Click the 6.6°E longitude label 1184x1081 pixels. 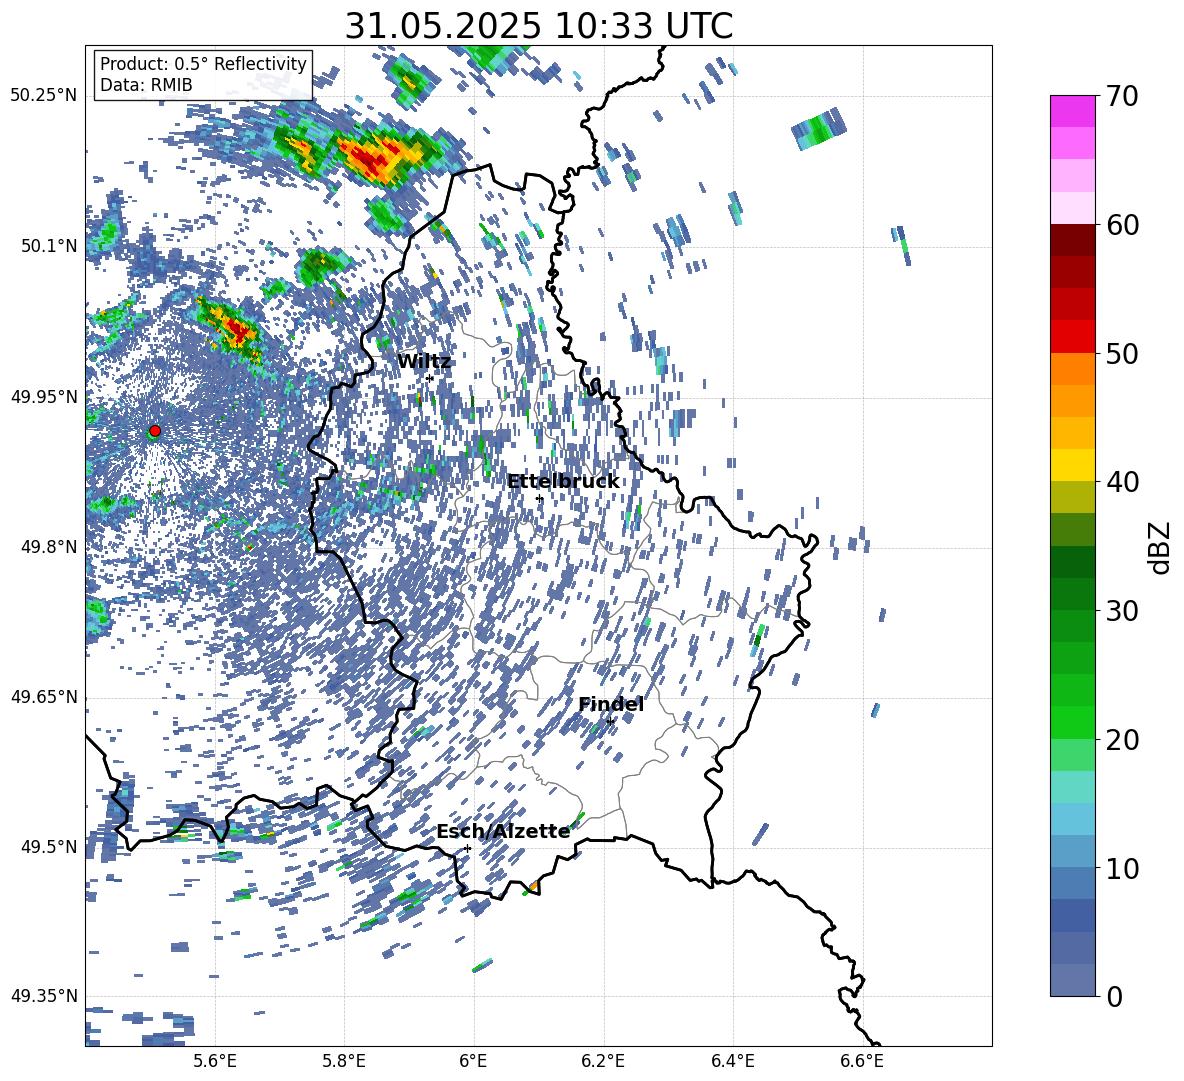862,1061
